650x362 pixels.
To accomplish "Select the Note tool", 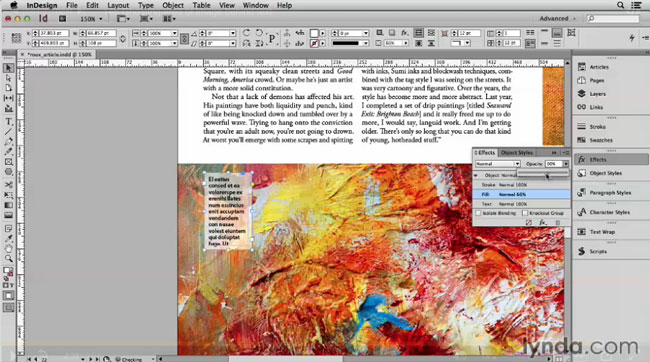I will pos(8,228).
